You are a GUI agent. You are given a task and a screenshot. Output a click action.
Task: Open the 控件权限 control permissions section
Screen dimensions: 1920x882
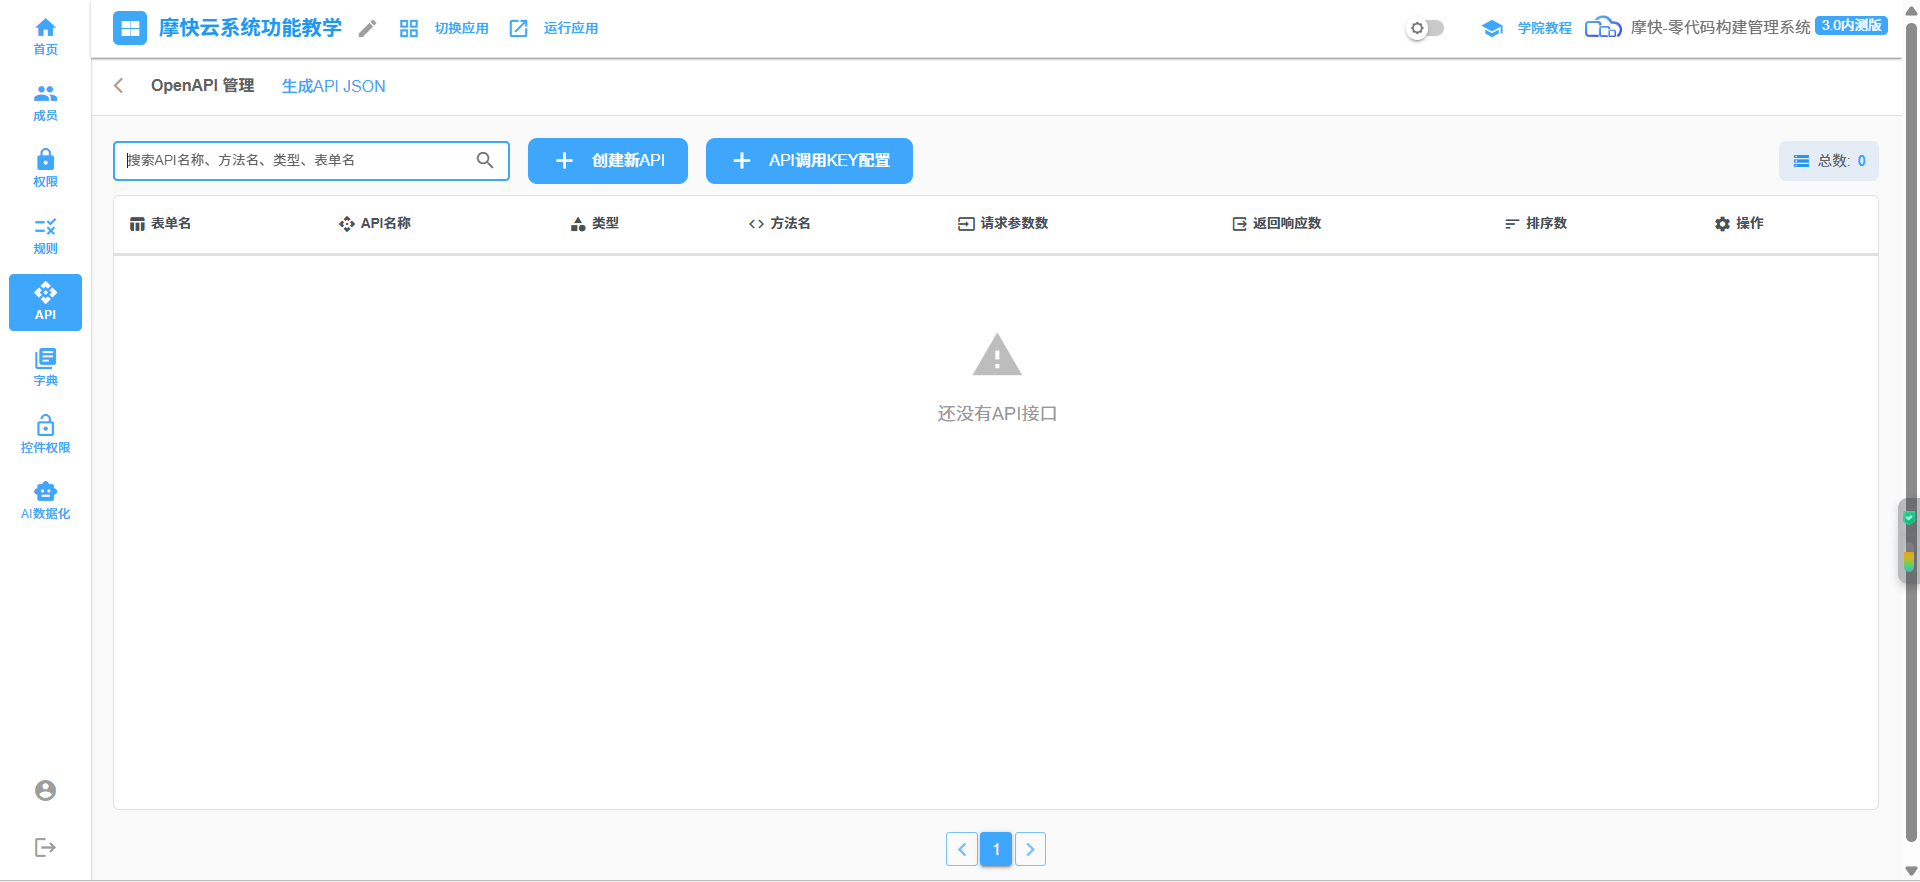pyautogui.click(x=45, y=435)
